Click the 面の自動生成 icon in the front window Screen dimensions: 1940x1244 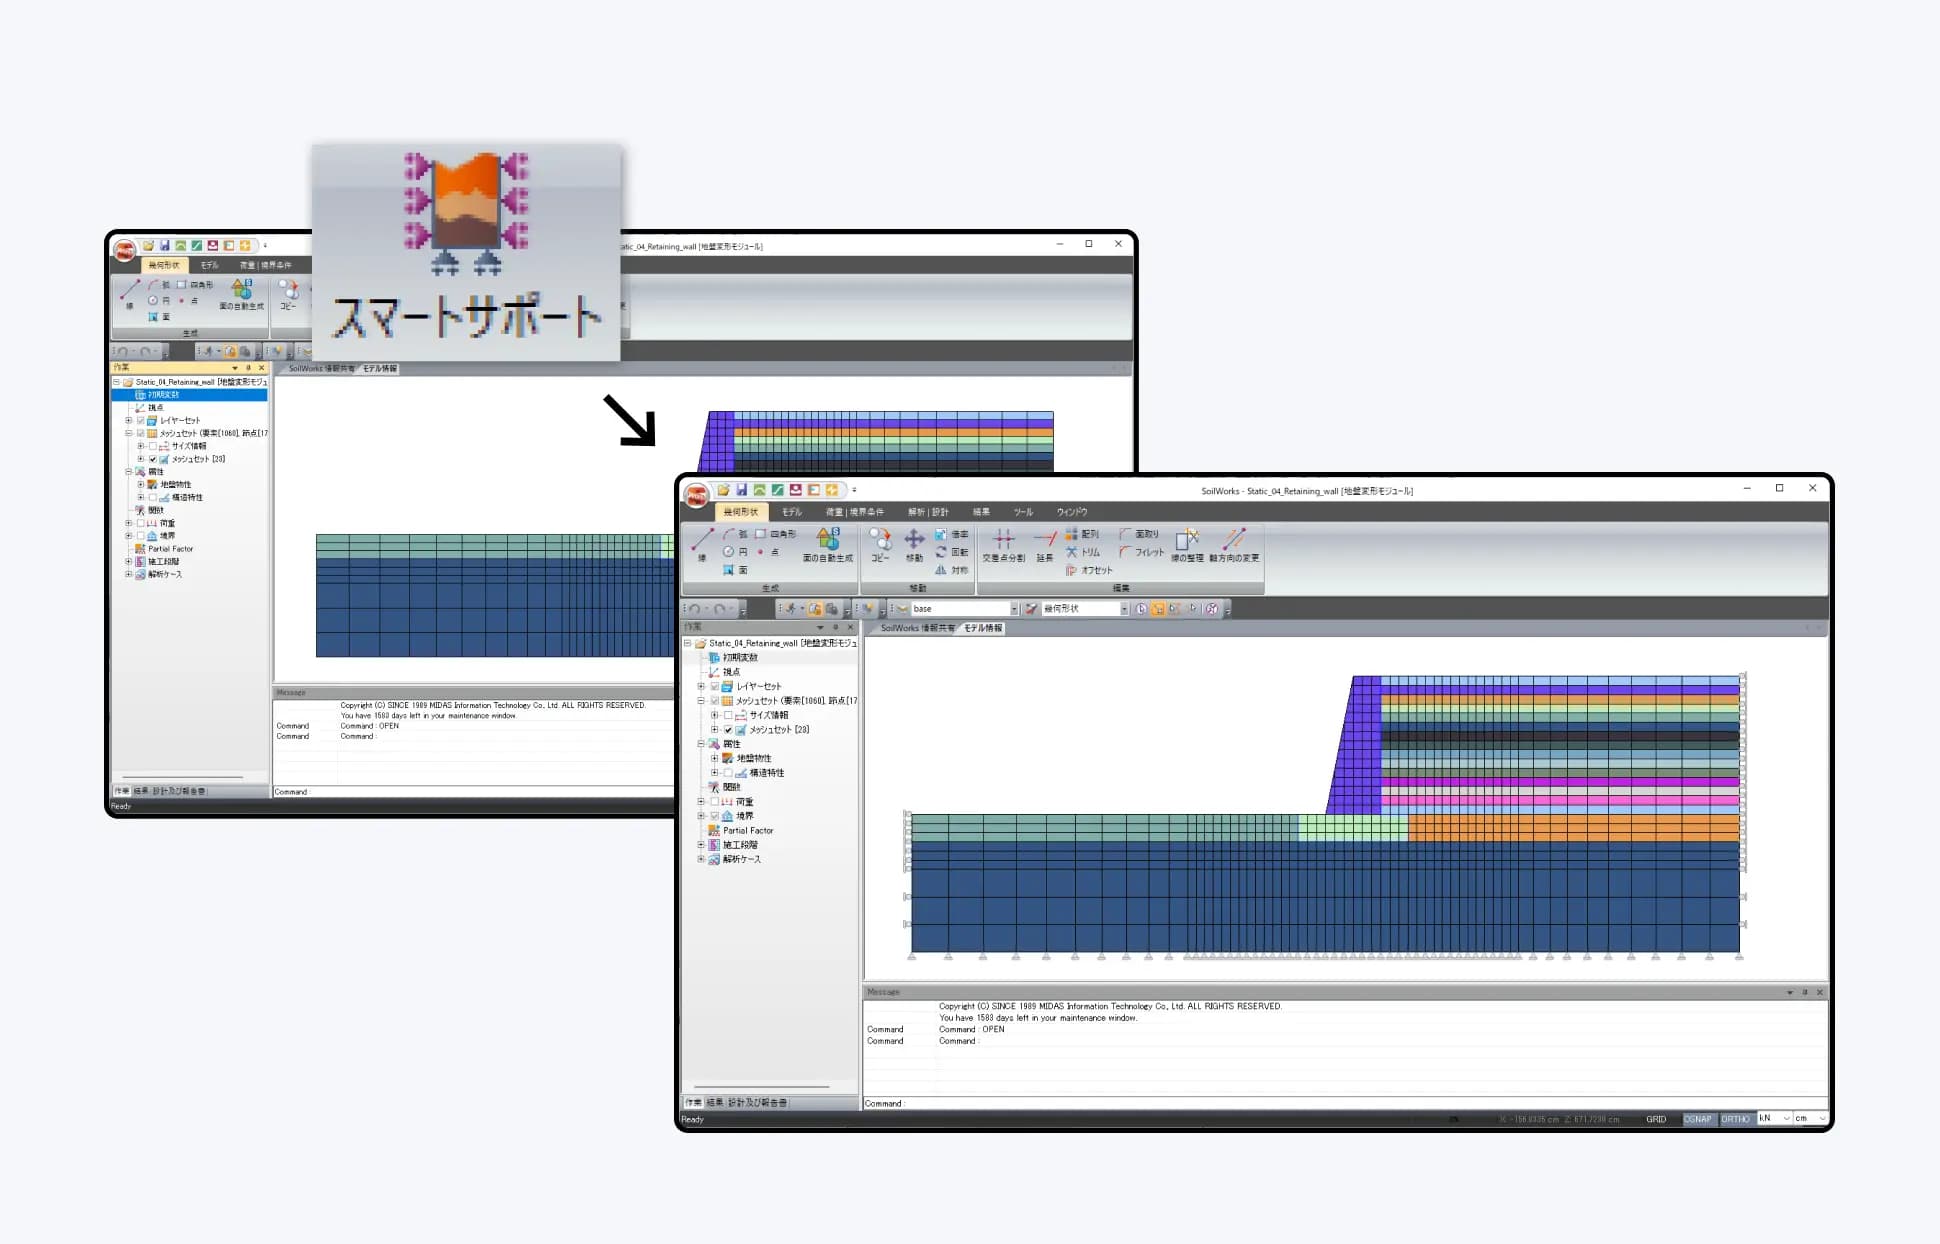(x=828, y=545)
